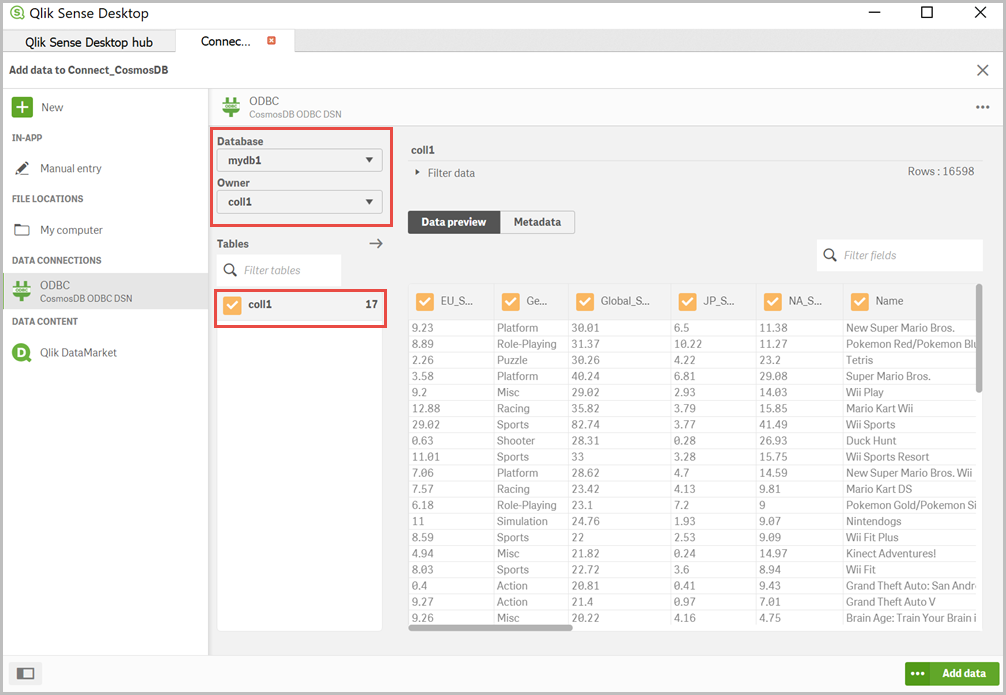Uncheck Global_S... field checkbox
Viewport: 1006px width, 695px height.
(585, 301)
